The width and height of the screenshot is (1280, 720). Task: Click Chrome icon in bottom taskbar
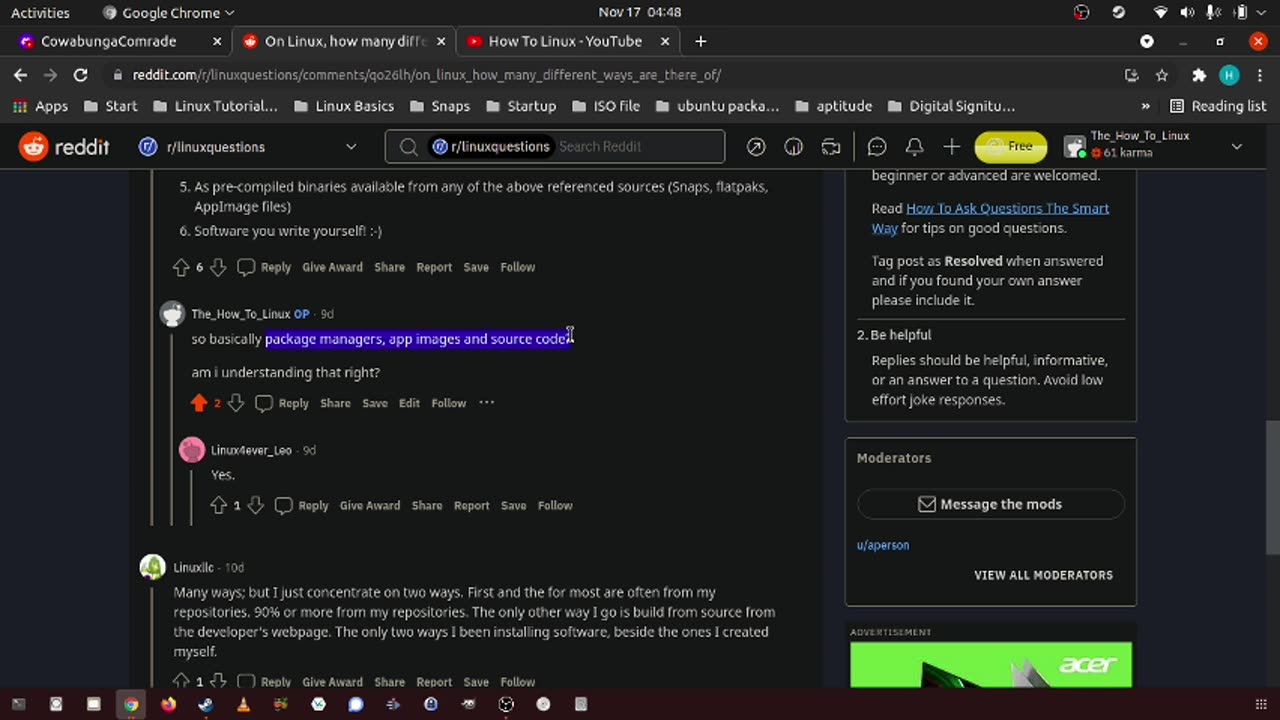coord(131,704)
